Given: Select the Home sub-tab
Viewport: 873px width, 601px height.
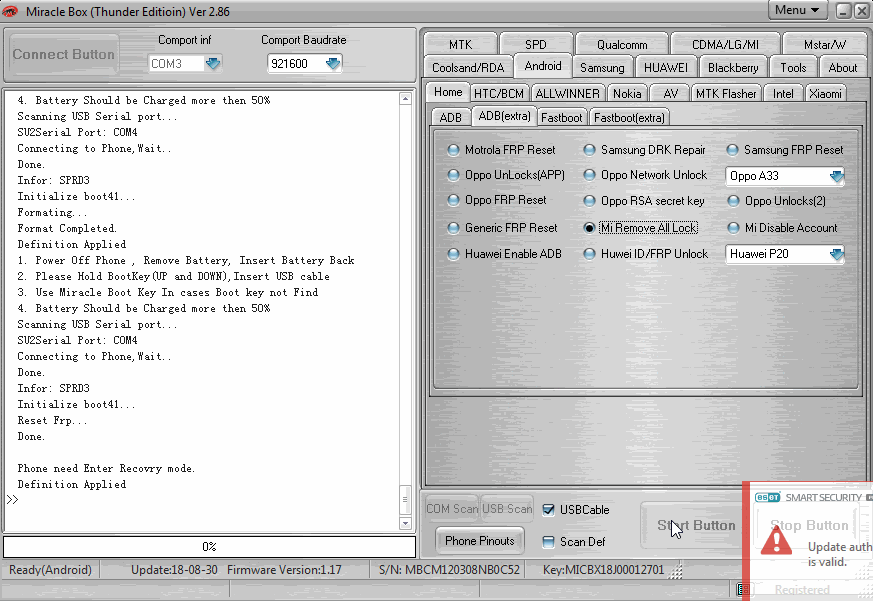Looking at the screenshot, I should tap(448, 92).
